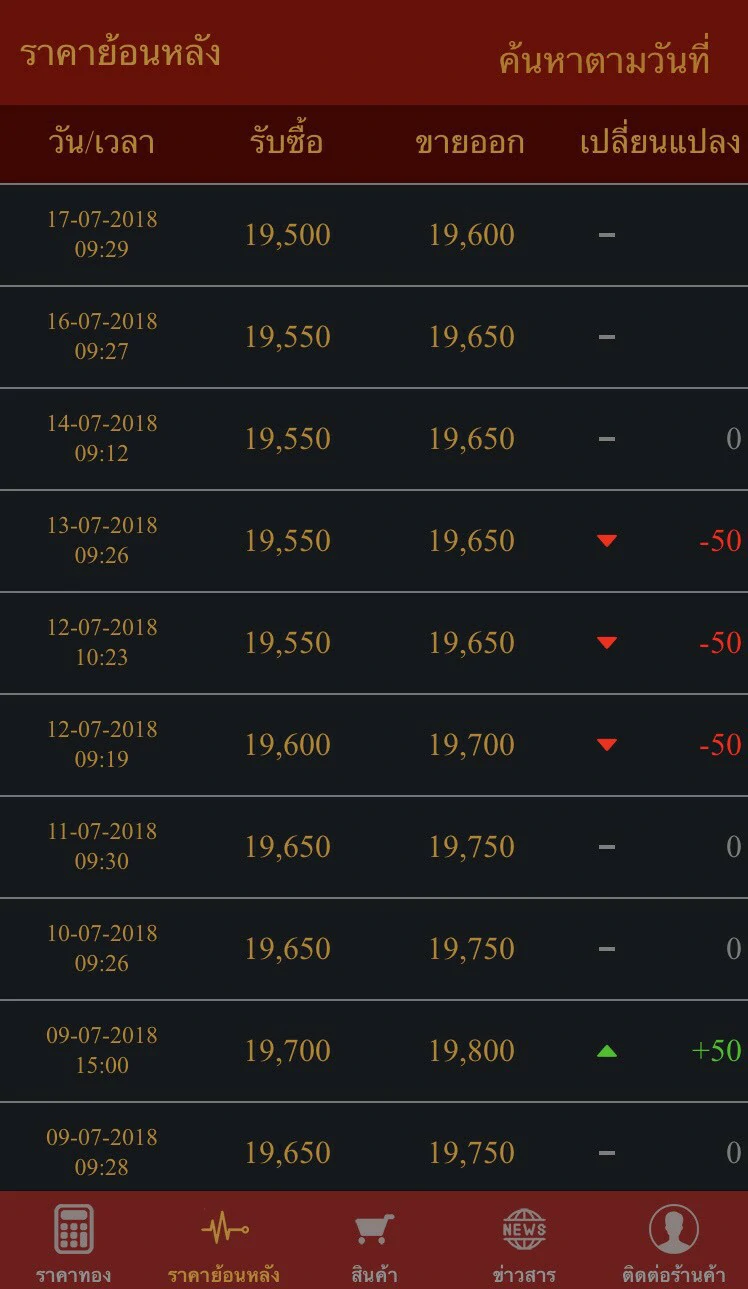This screenshot has height=1289, width=748.
Task: Select the 17-07-2018 09:29 price row
Action: click(x=374, y=235)
